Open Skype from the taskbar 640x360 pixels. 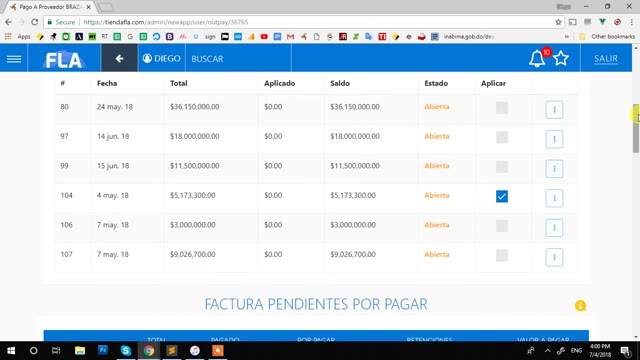pos(126,350)
